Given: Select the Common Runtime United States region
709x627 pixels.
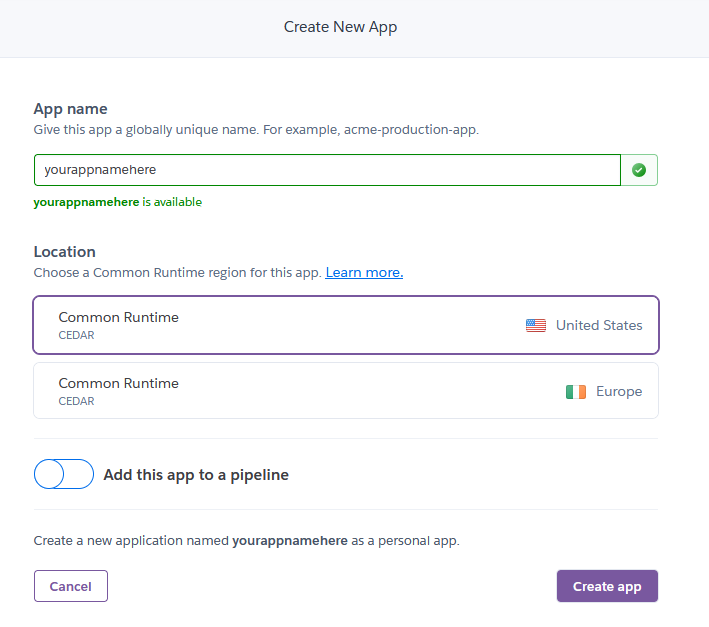Looking at the screenshot, I should point(346,325).
